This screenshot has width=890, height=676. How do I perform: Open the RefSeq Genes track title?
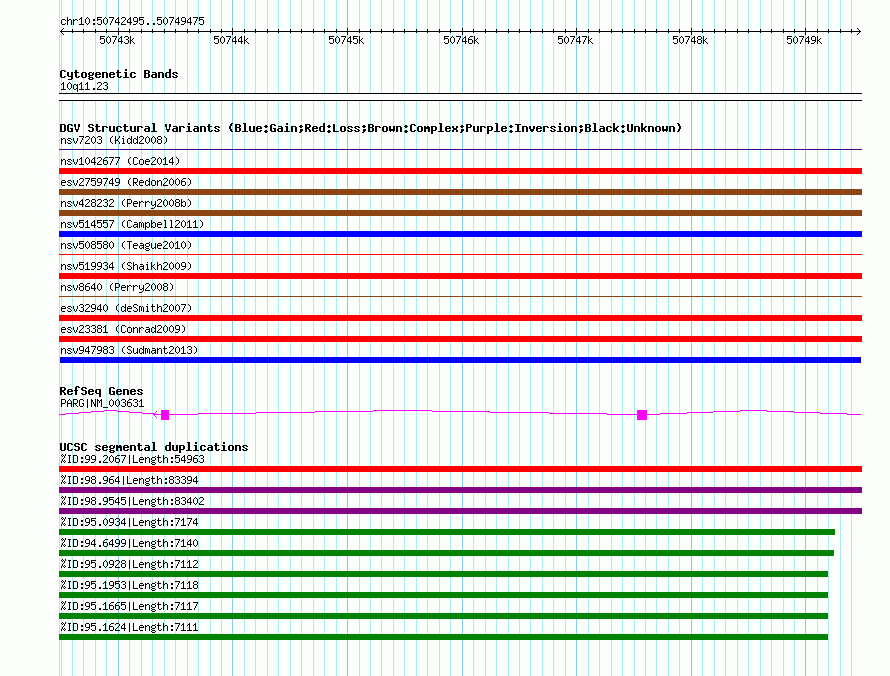[101, 391]
